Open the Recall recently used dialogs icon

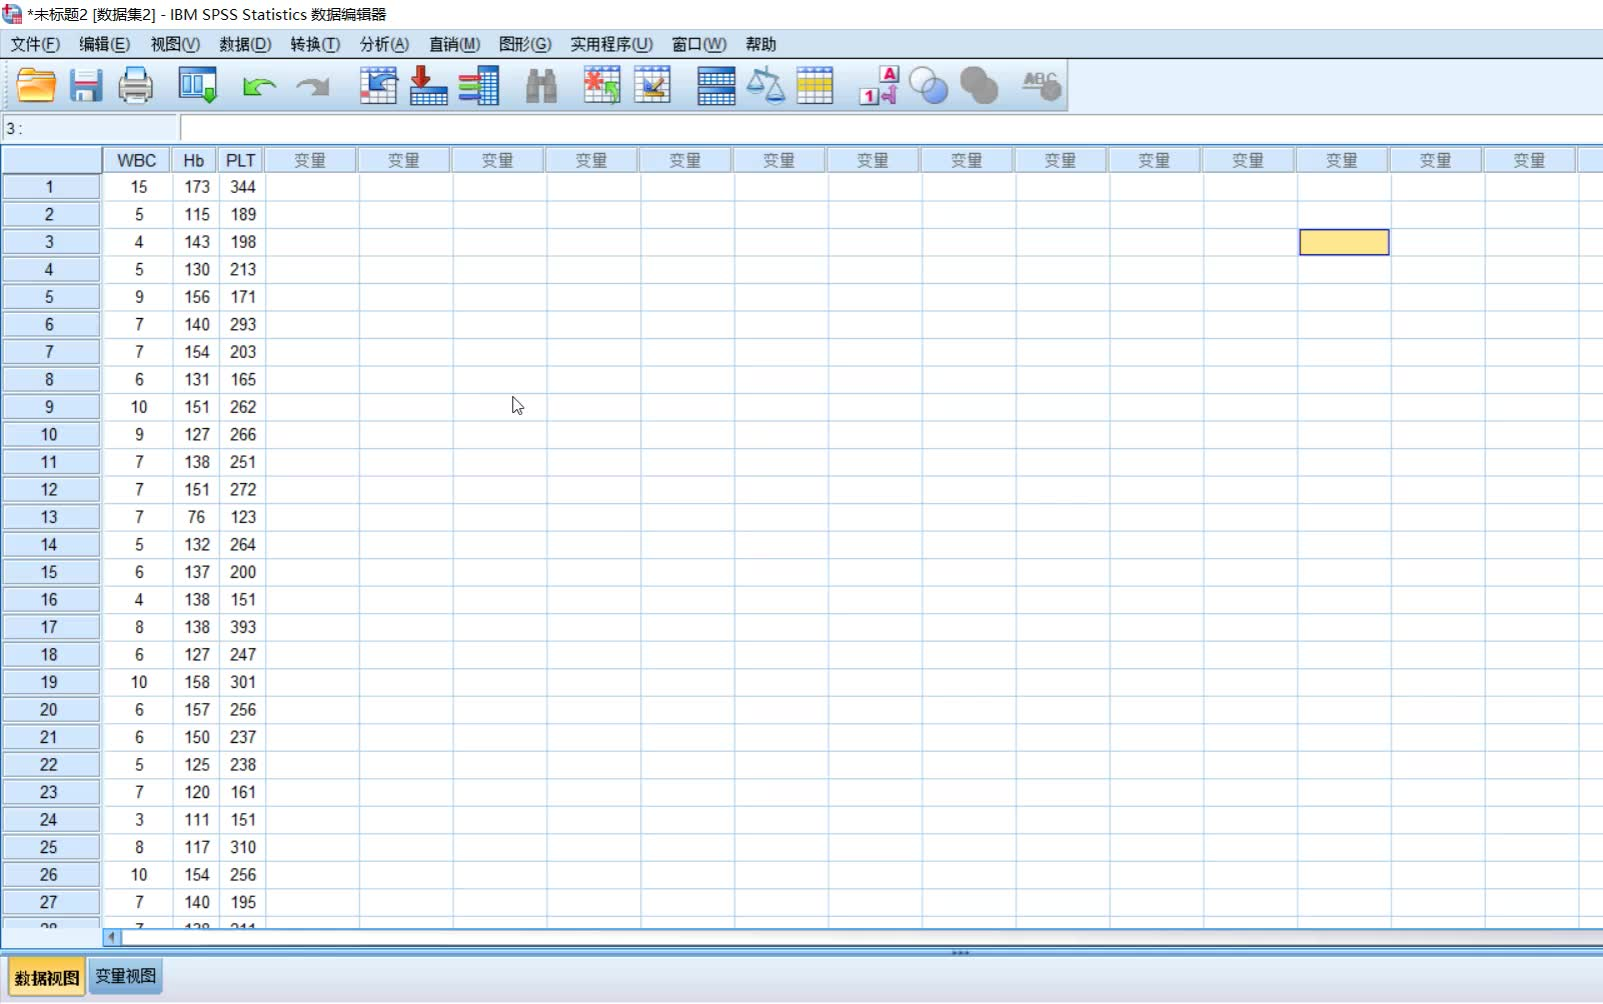[197, 86]
